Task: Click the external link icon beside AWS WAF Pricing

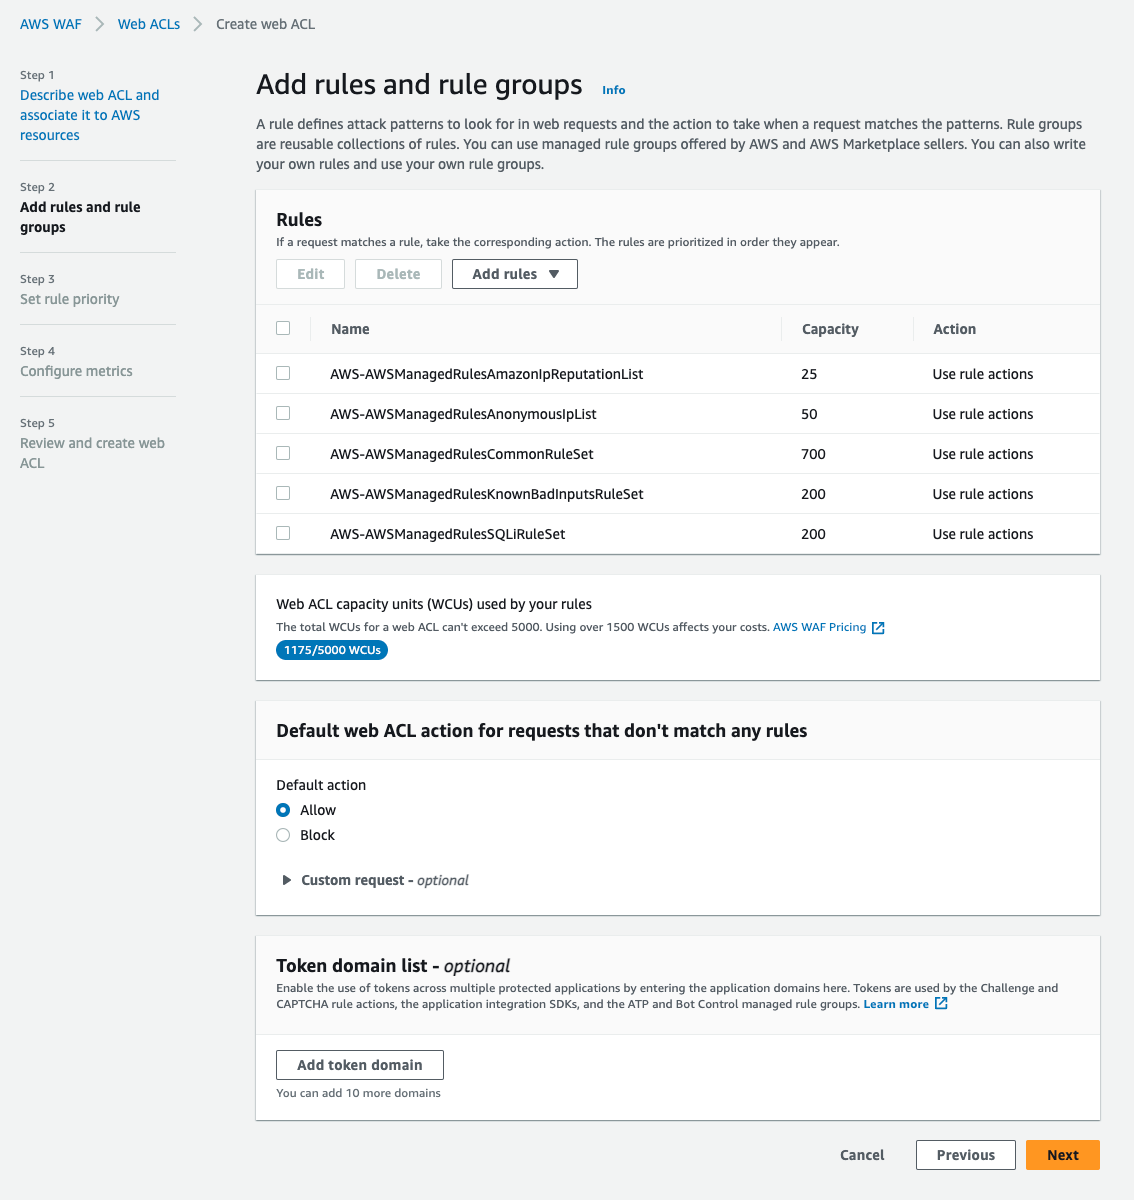Action: [x=878, y=628]
